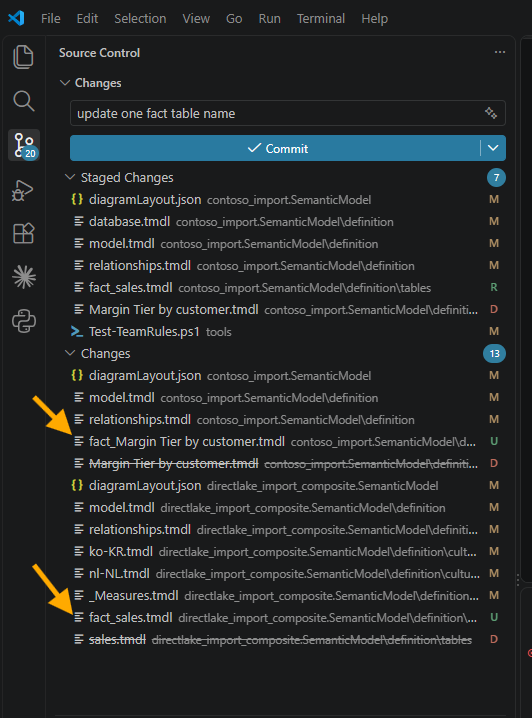The image size is (532, 718).
Task: Click the sparkle generate commit message icon
Action: (x=491, y=113)
